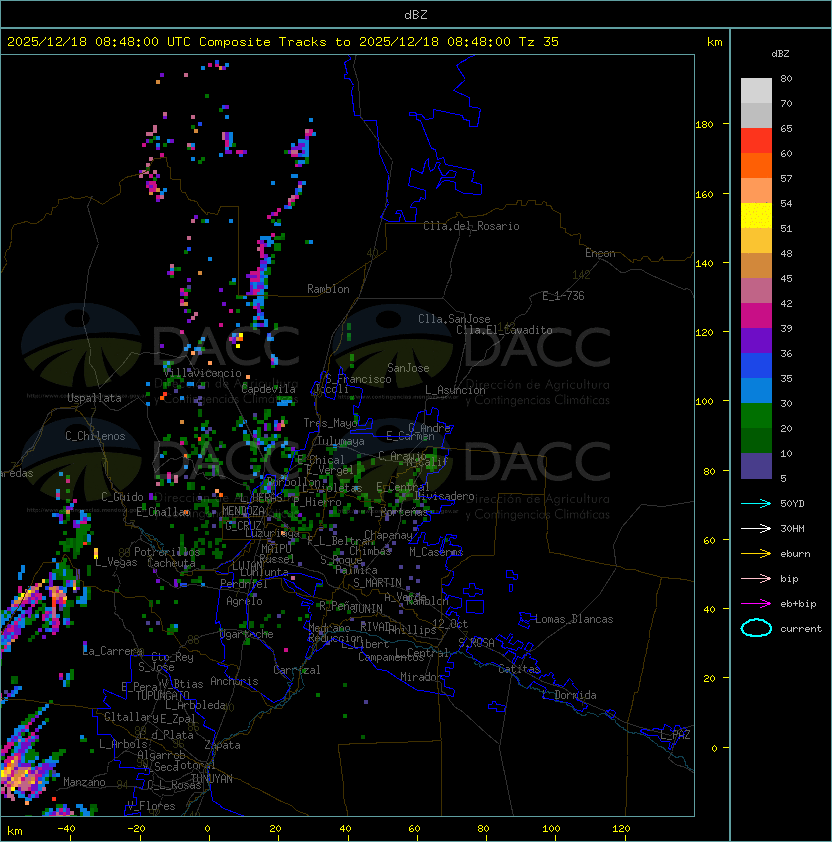Click the cyan 'current' ellipse legend symbol
This screenshot has height=842, width=832.
756,628
